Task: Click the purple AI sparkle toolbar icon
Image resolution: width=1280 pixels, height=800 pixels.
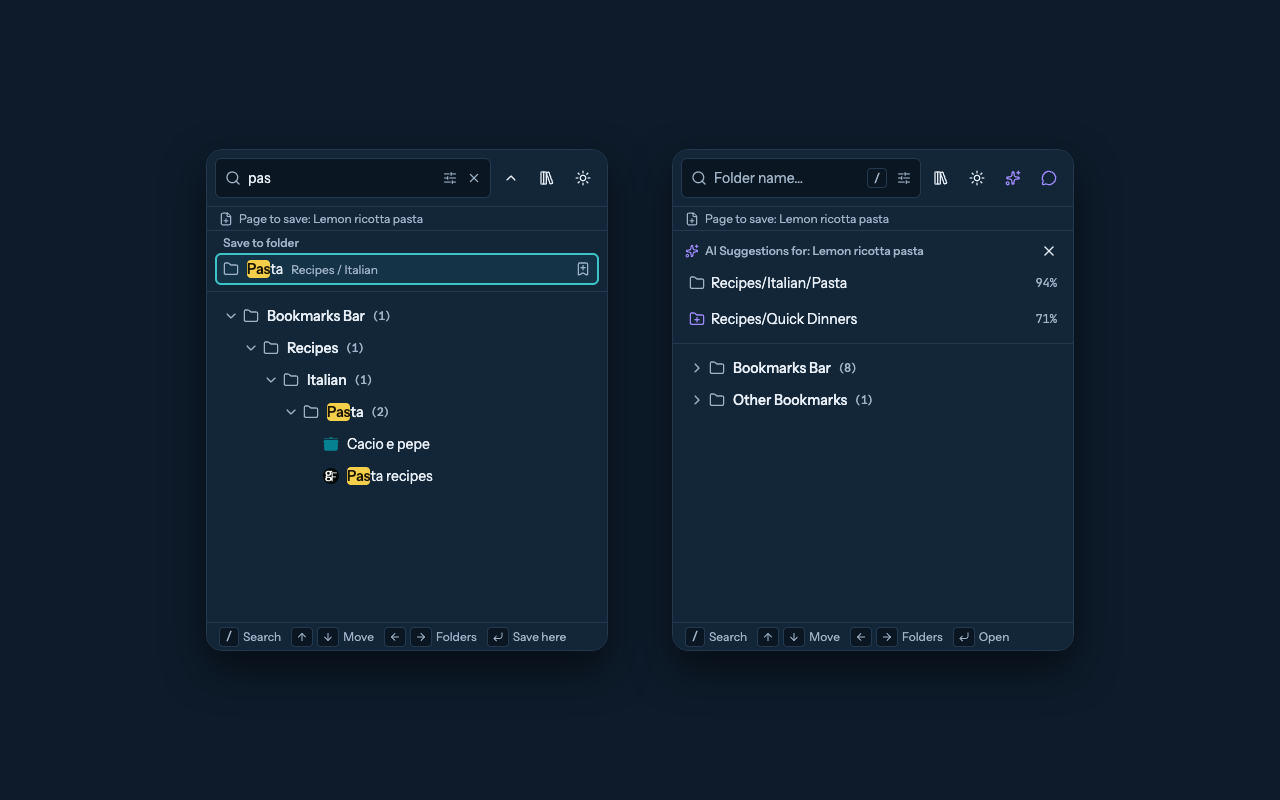Action: pos(1013,178)
